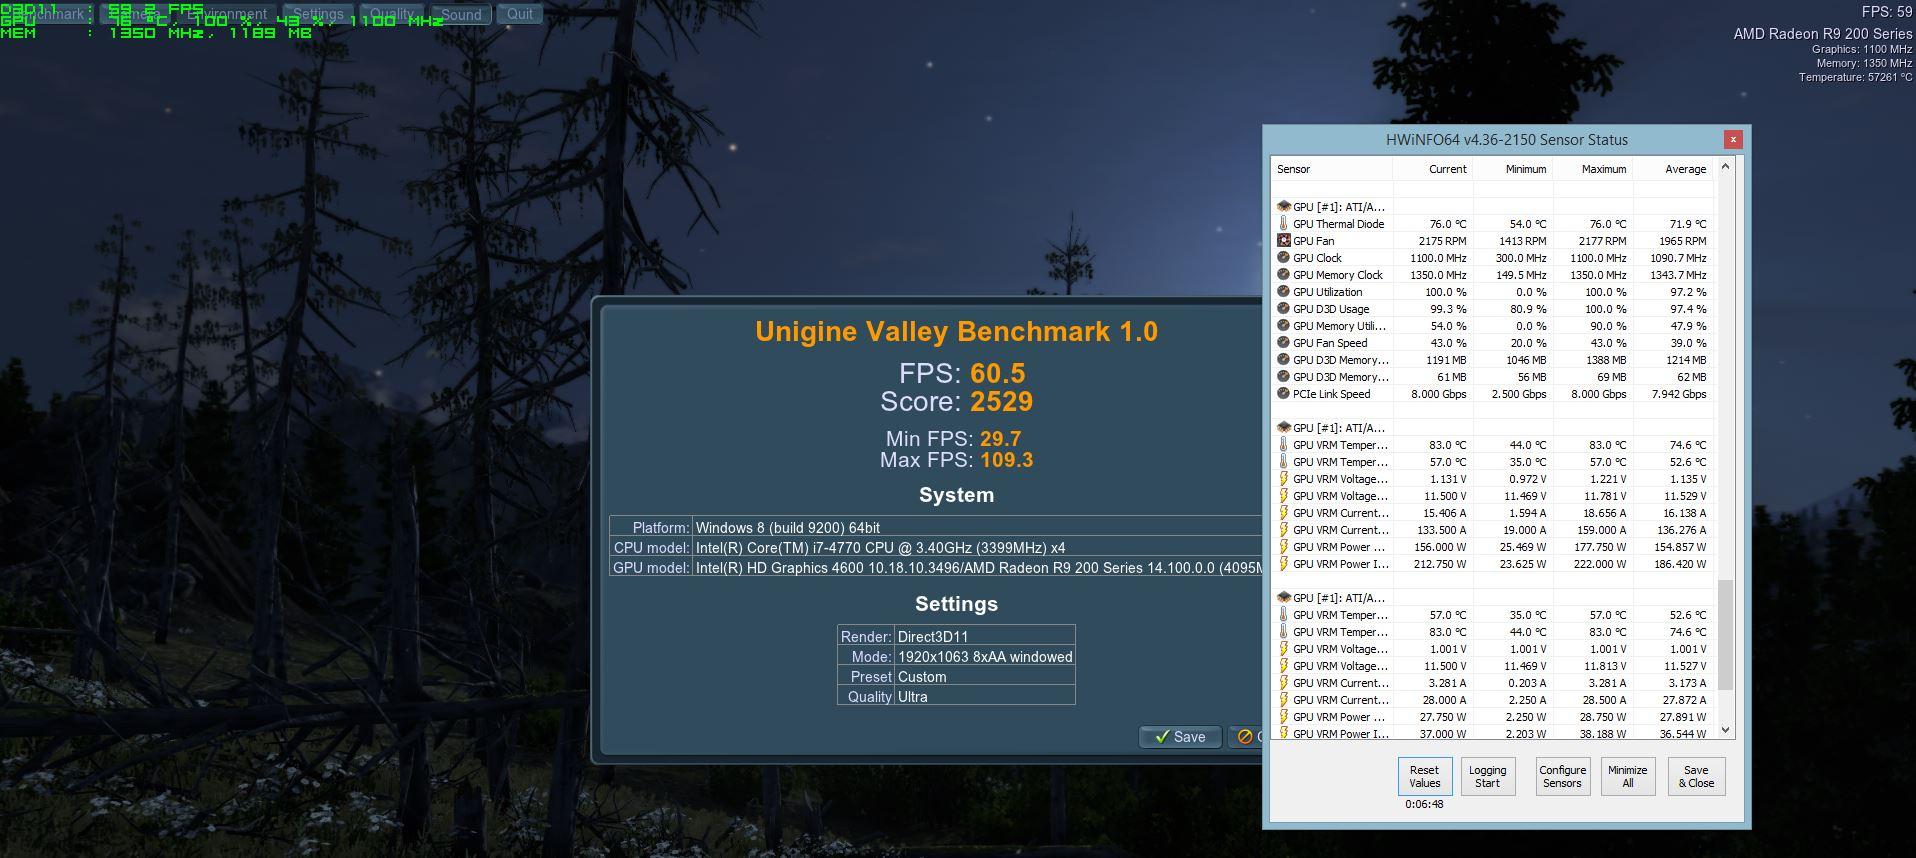Open Configure Sensors in HWiNFO

tap(1562, 776)
